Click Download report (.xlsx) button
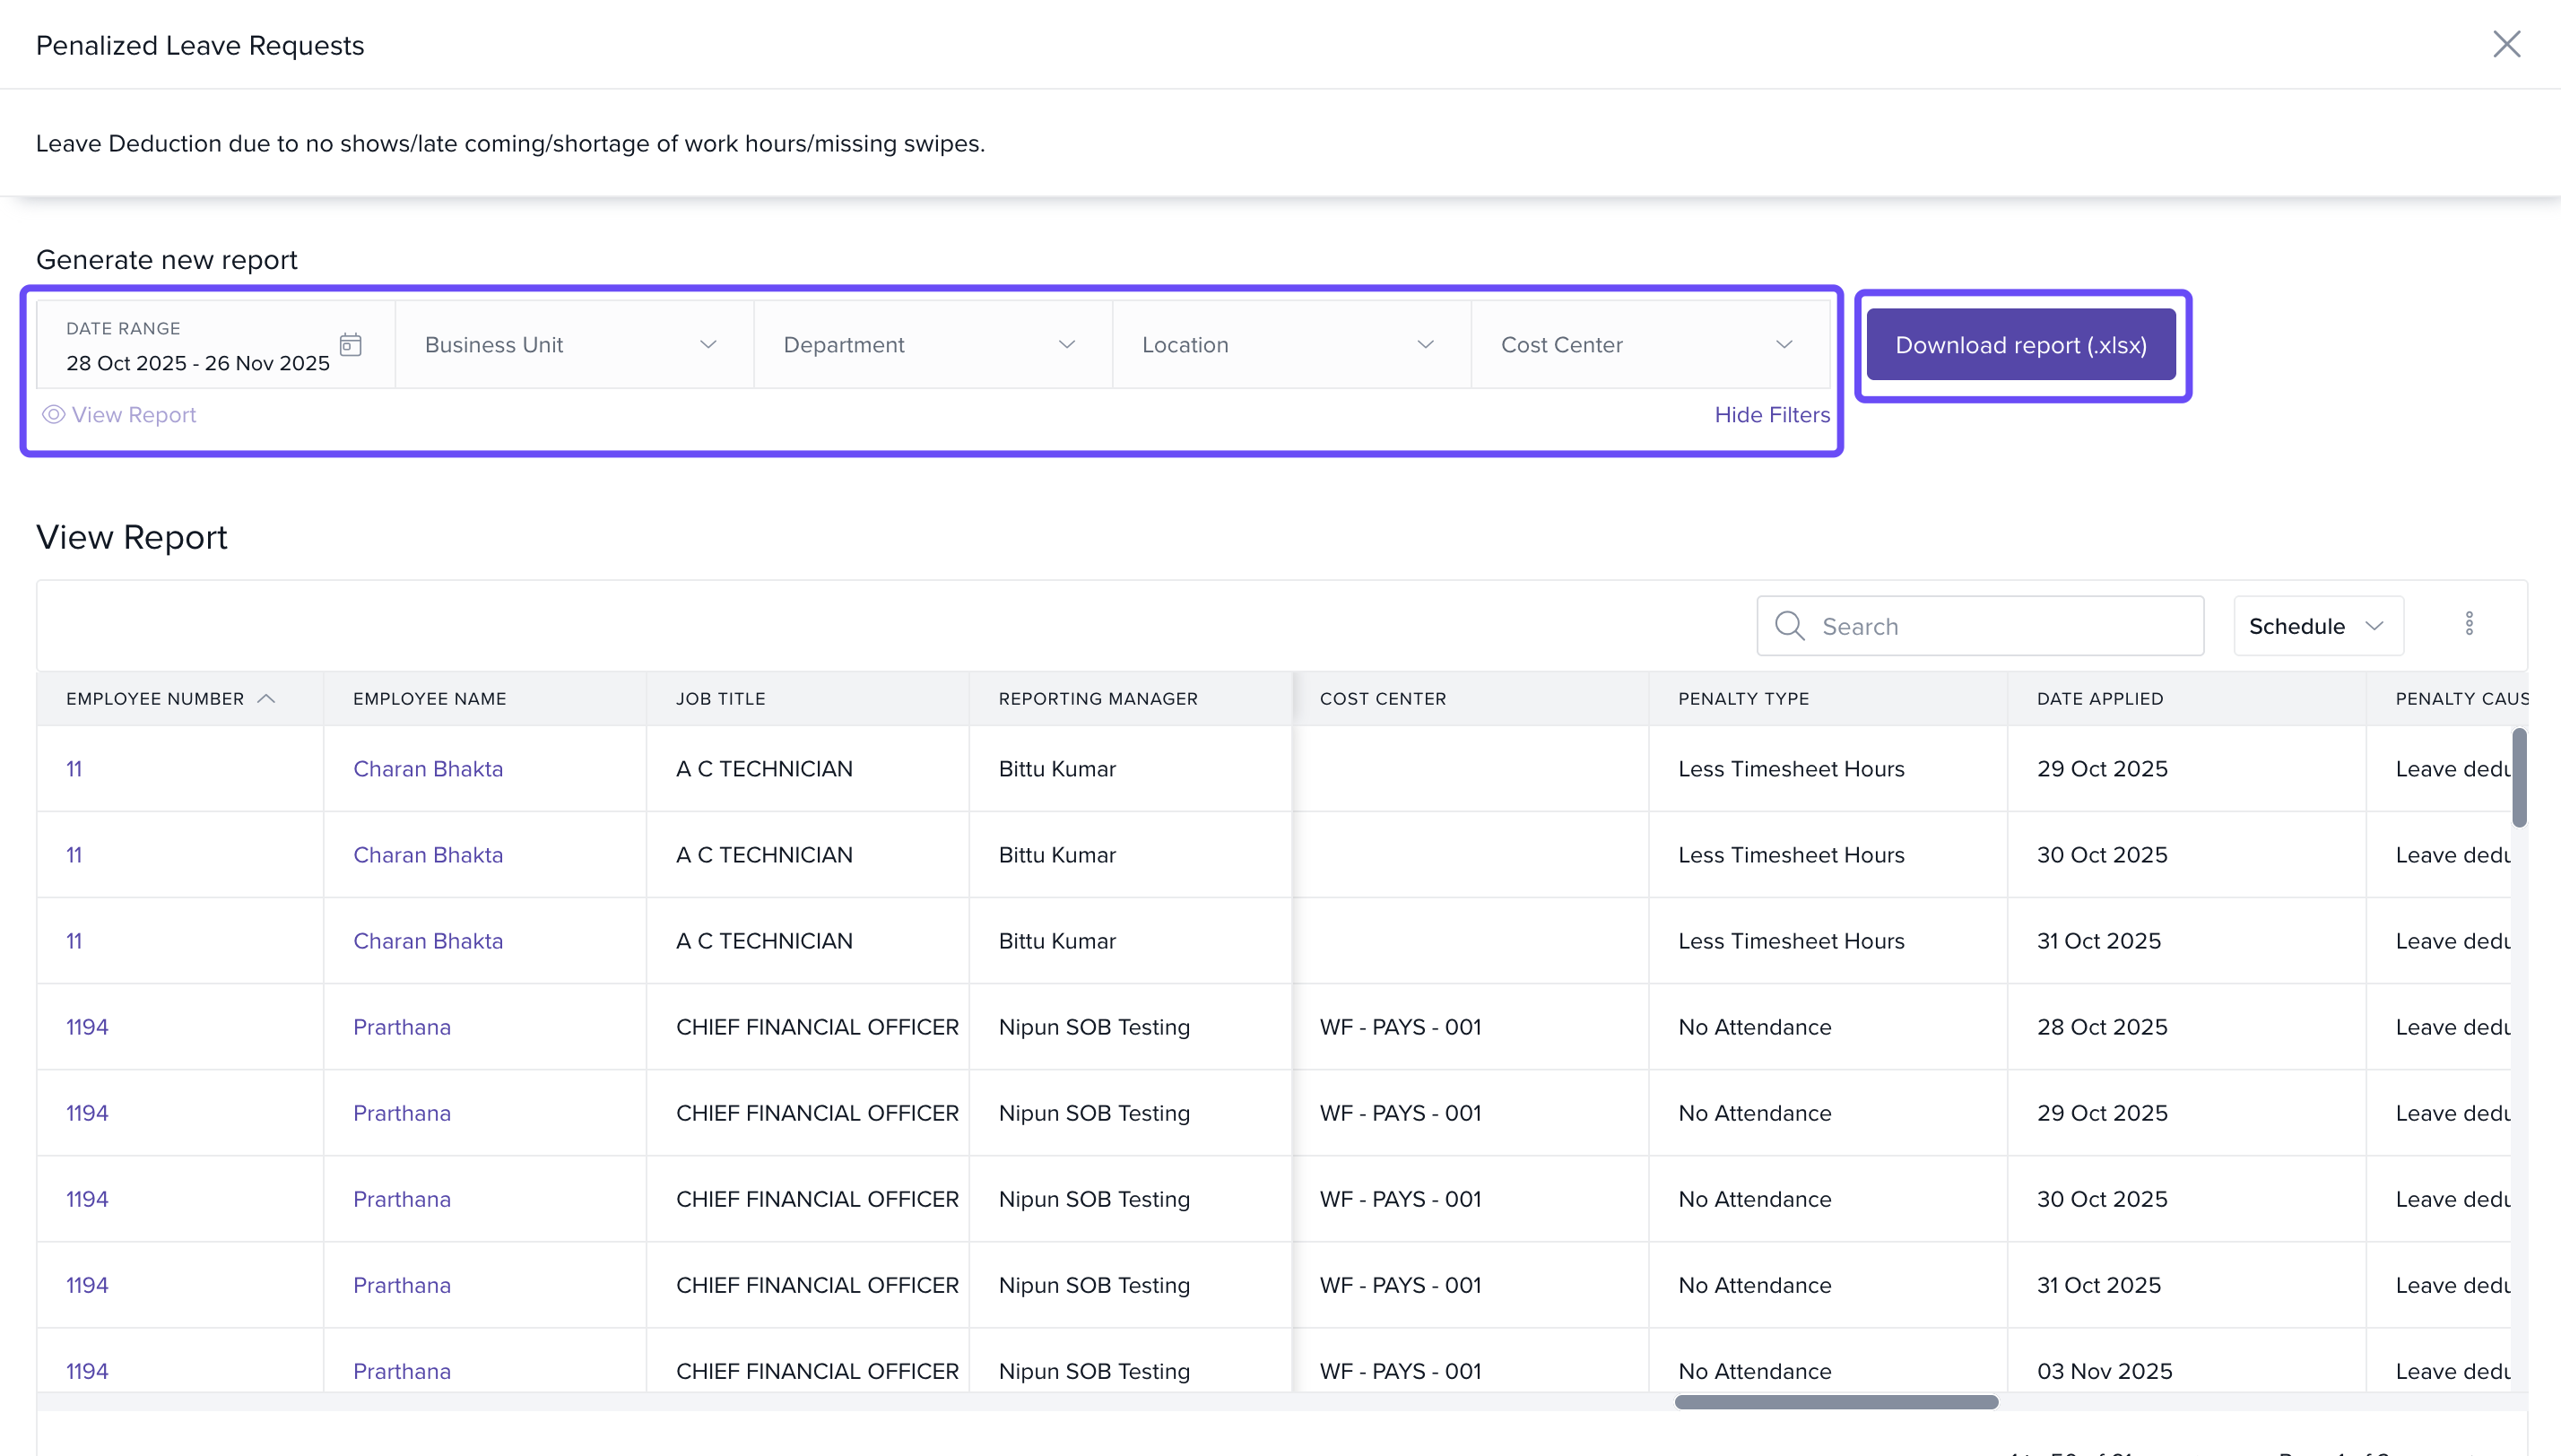This screenshot has height=1456, width=2561. tap(2020, 345)
